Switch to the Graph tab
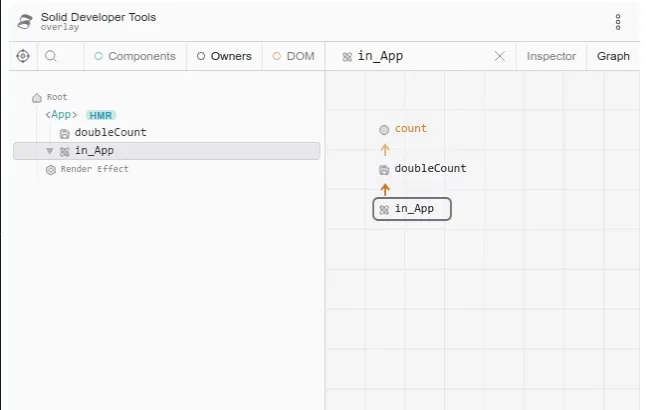Viewport: 648px width, 410px height. (613, 56)
